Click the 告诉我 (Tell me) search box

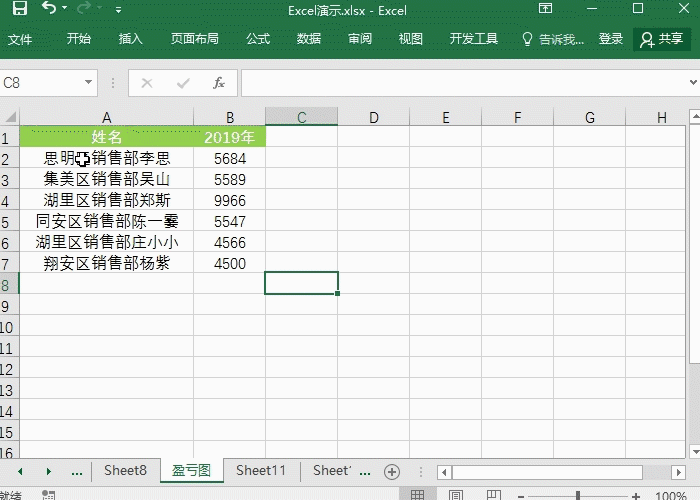tap(554, 39)
